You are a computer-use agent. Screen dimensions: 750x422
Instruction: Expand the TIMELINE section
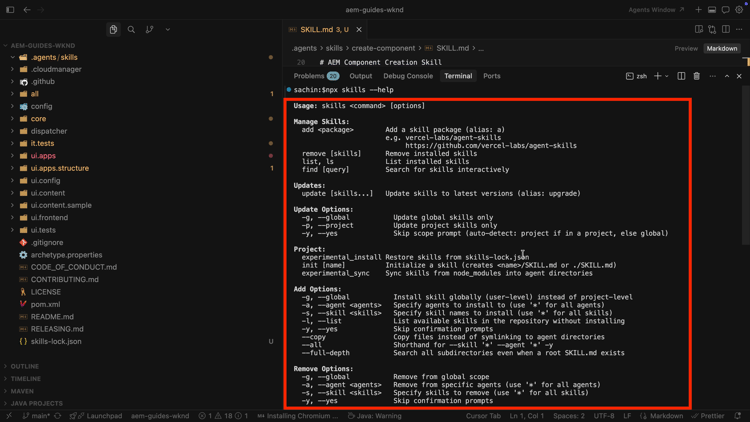point(26,379)
